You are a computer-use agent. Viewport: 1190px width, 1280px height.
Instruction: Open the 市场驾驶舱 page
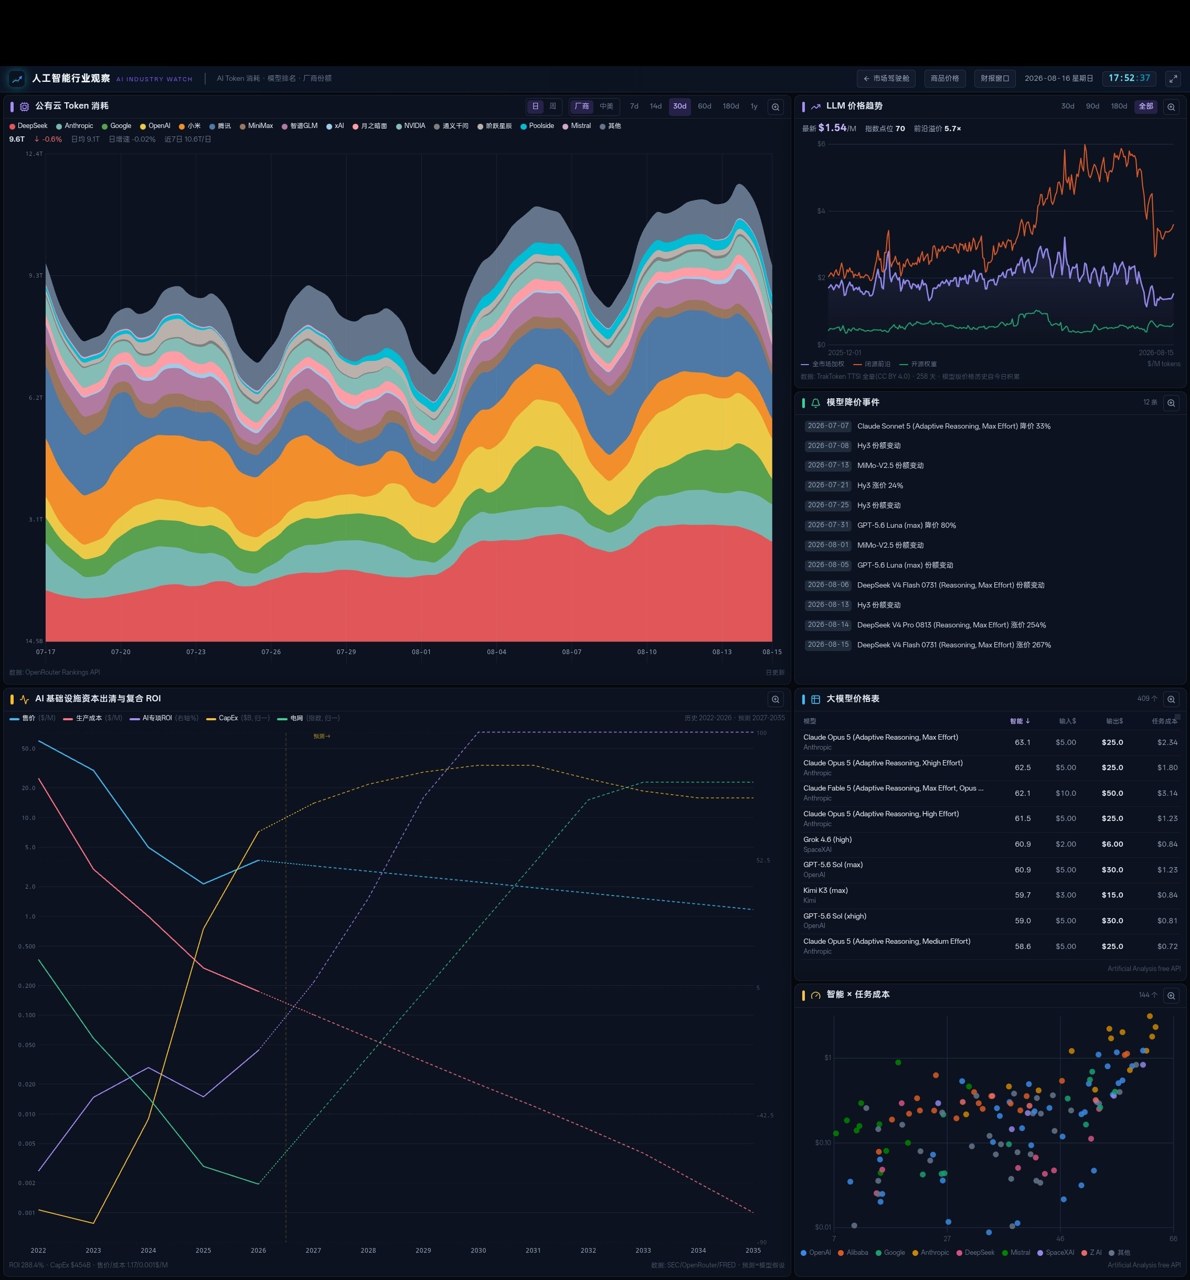pos(887,78)
